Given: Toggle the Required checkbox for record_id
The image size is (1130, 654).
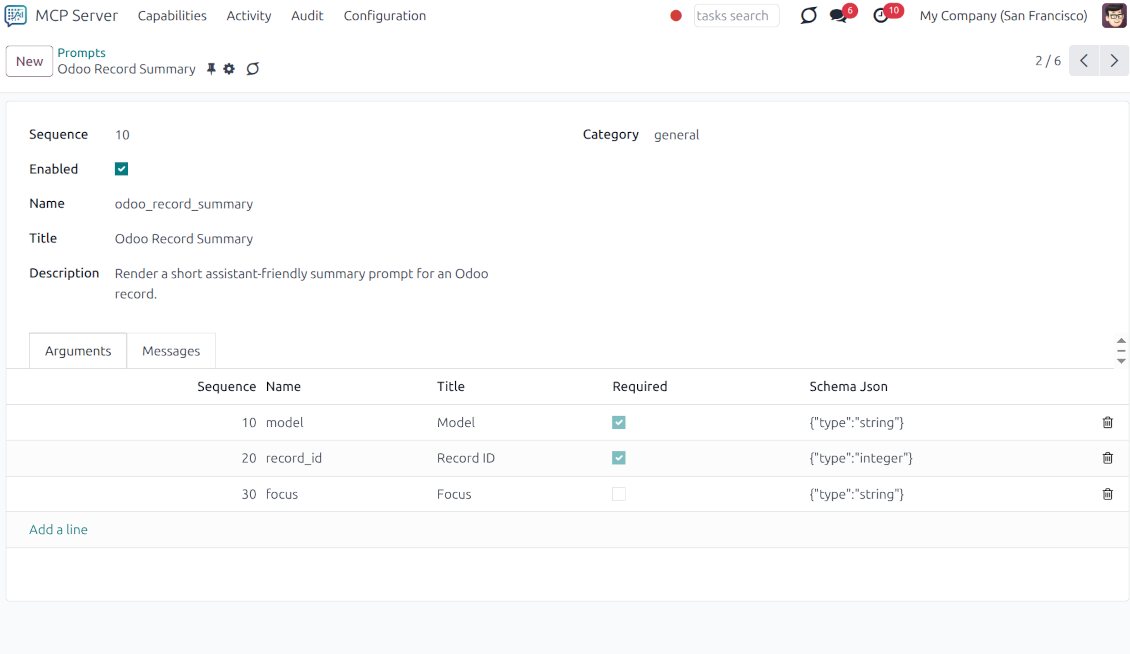Looking at the screenshot, I should pyautogui.click(x=619, y=458).
